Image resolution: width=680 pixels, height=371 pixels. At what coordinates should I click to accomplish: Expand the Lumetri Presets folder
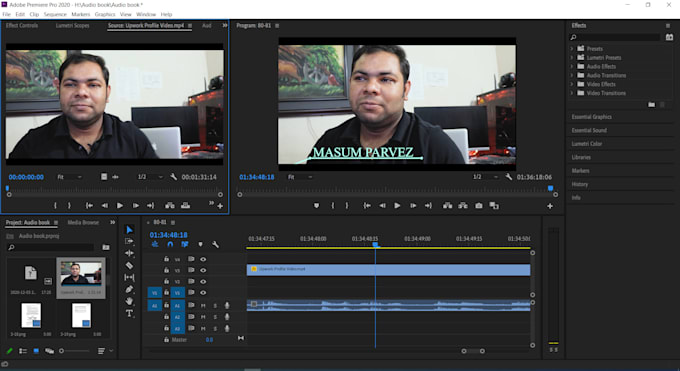572,57
